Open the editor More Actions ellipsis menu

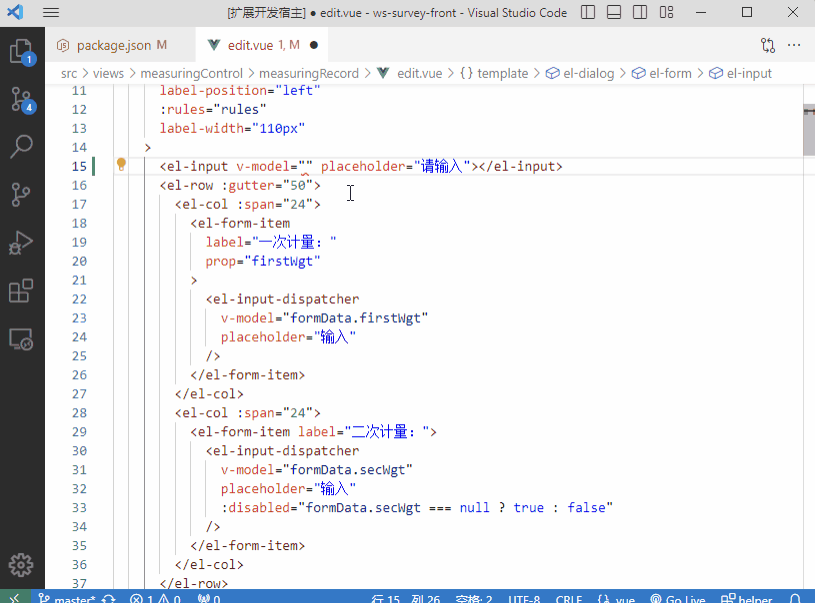[795, 45]
